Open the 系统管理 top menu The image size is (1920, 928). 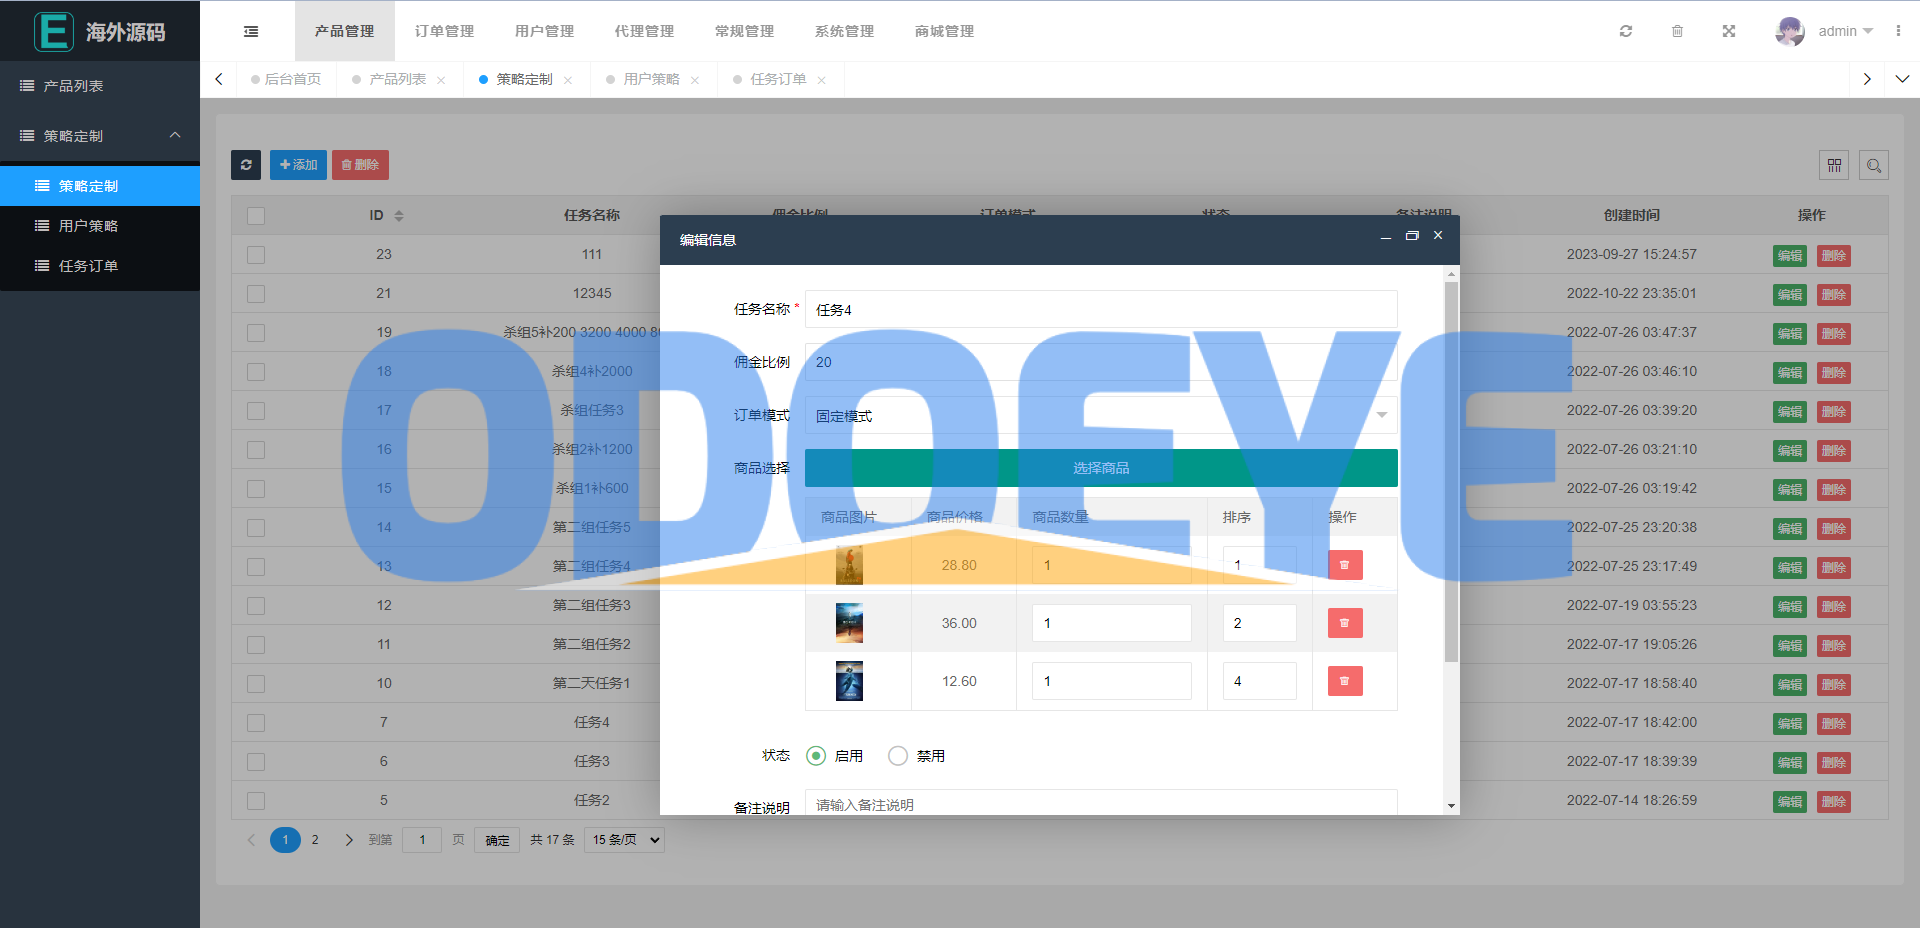tap(845, 31)
